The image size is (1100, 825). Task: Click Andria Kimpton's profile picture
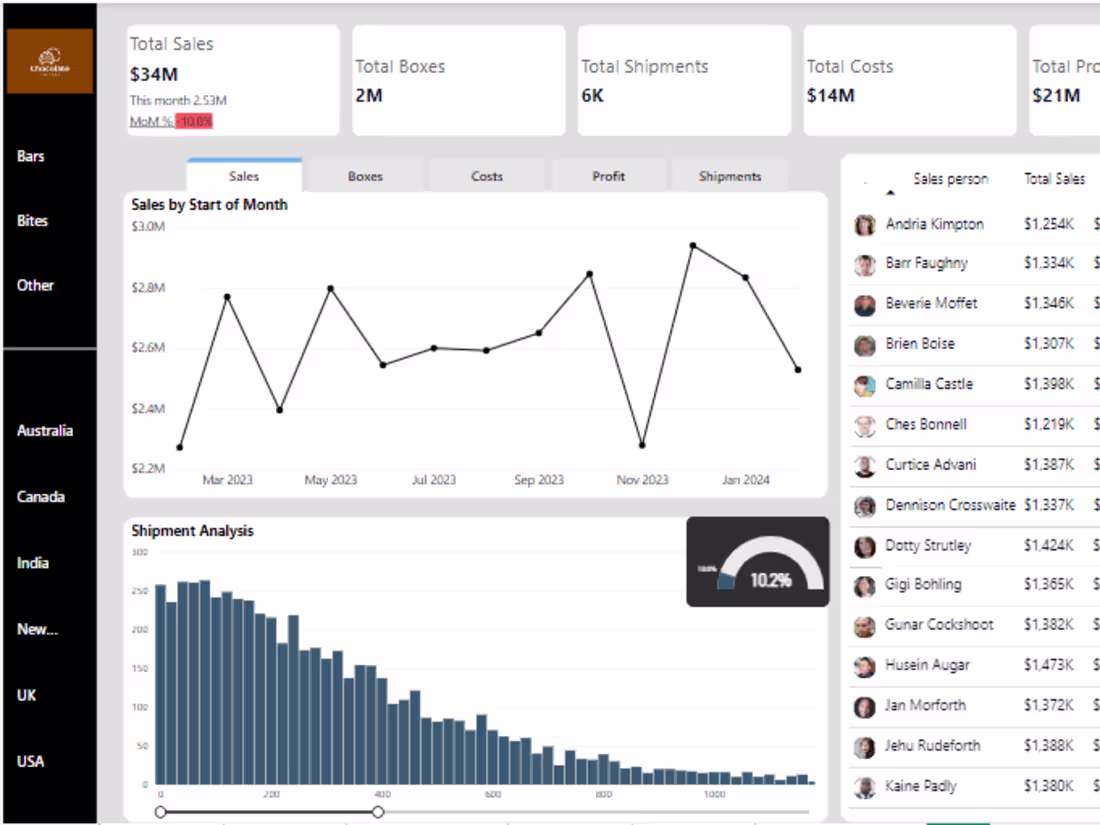point(864,224)
